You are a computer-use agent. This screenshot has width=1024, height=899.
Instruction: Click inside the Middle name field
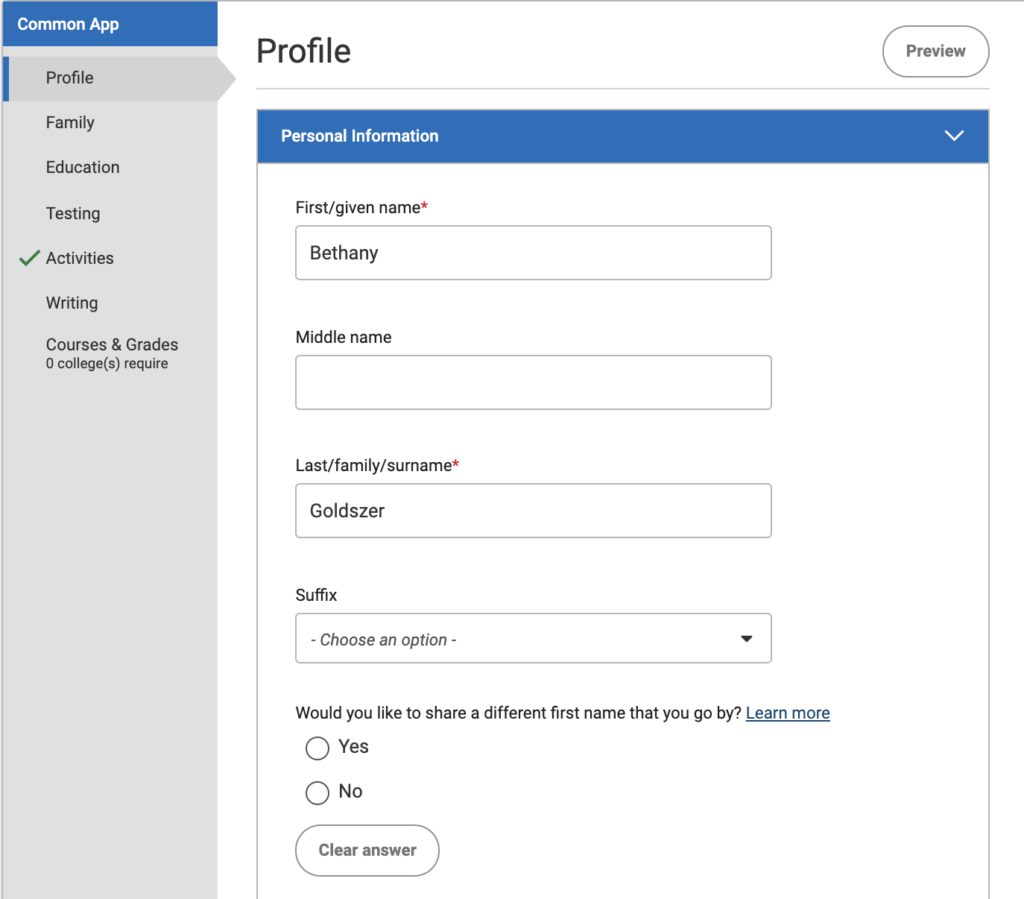(x=533, y=382)
